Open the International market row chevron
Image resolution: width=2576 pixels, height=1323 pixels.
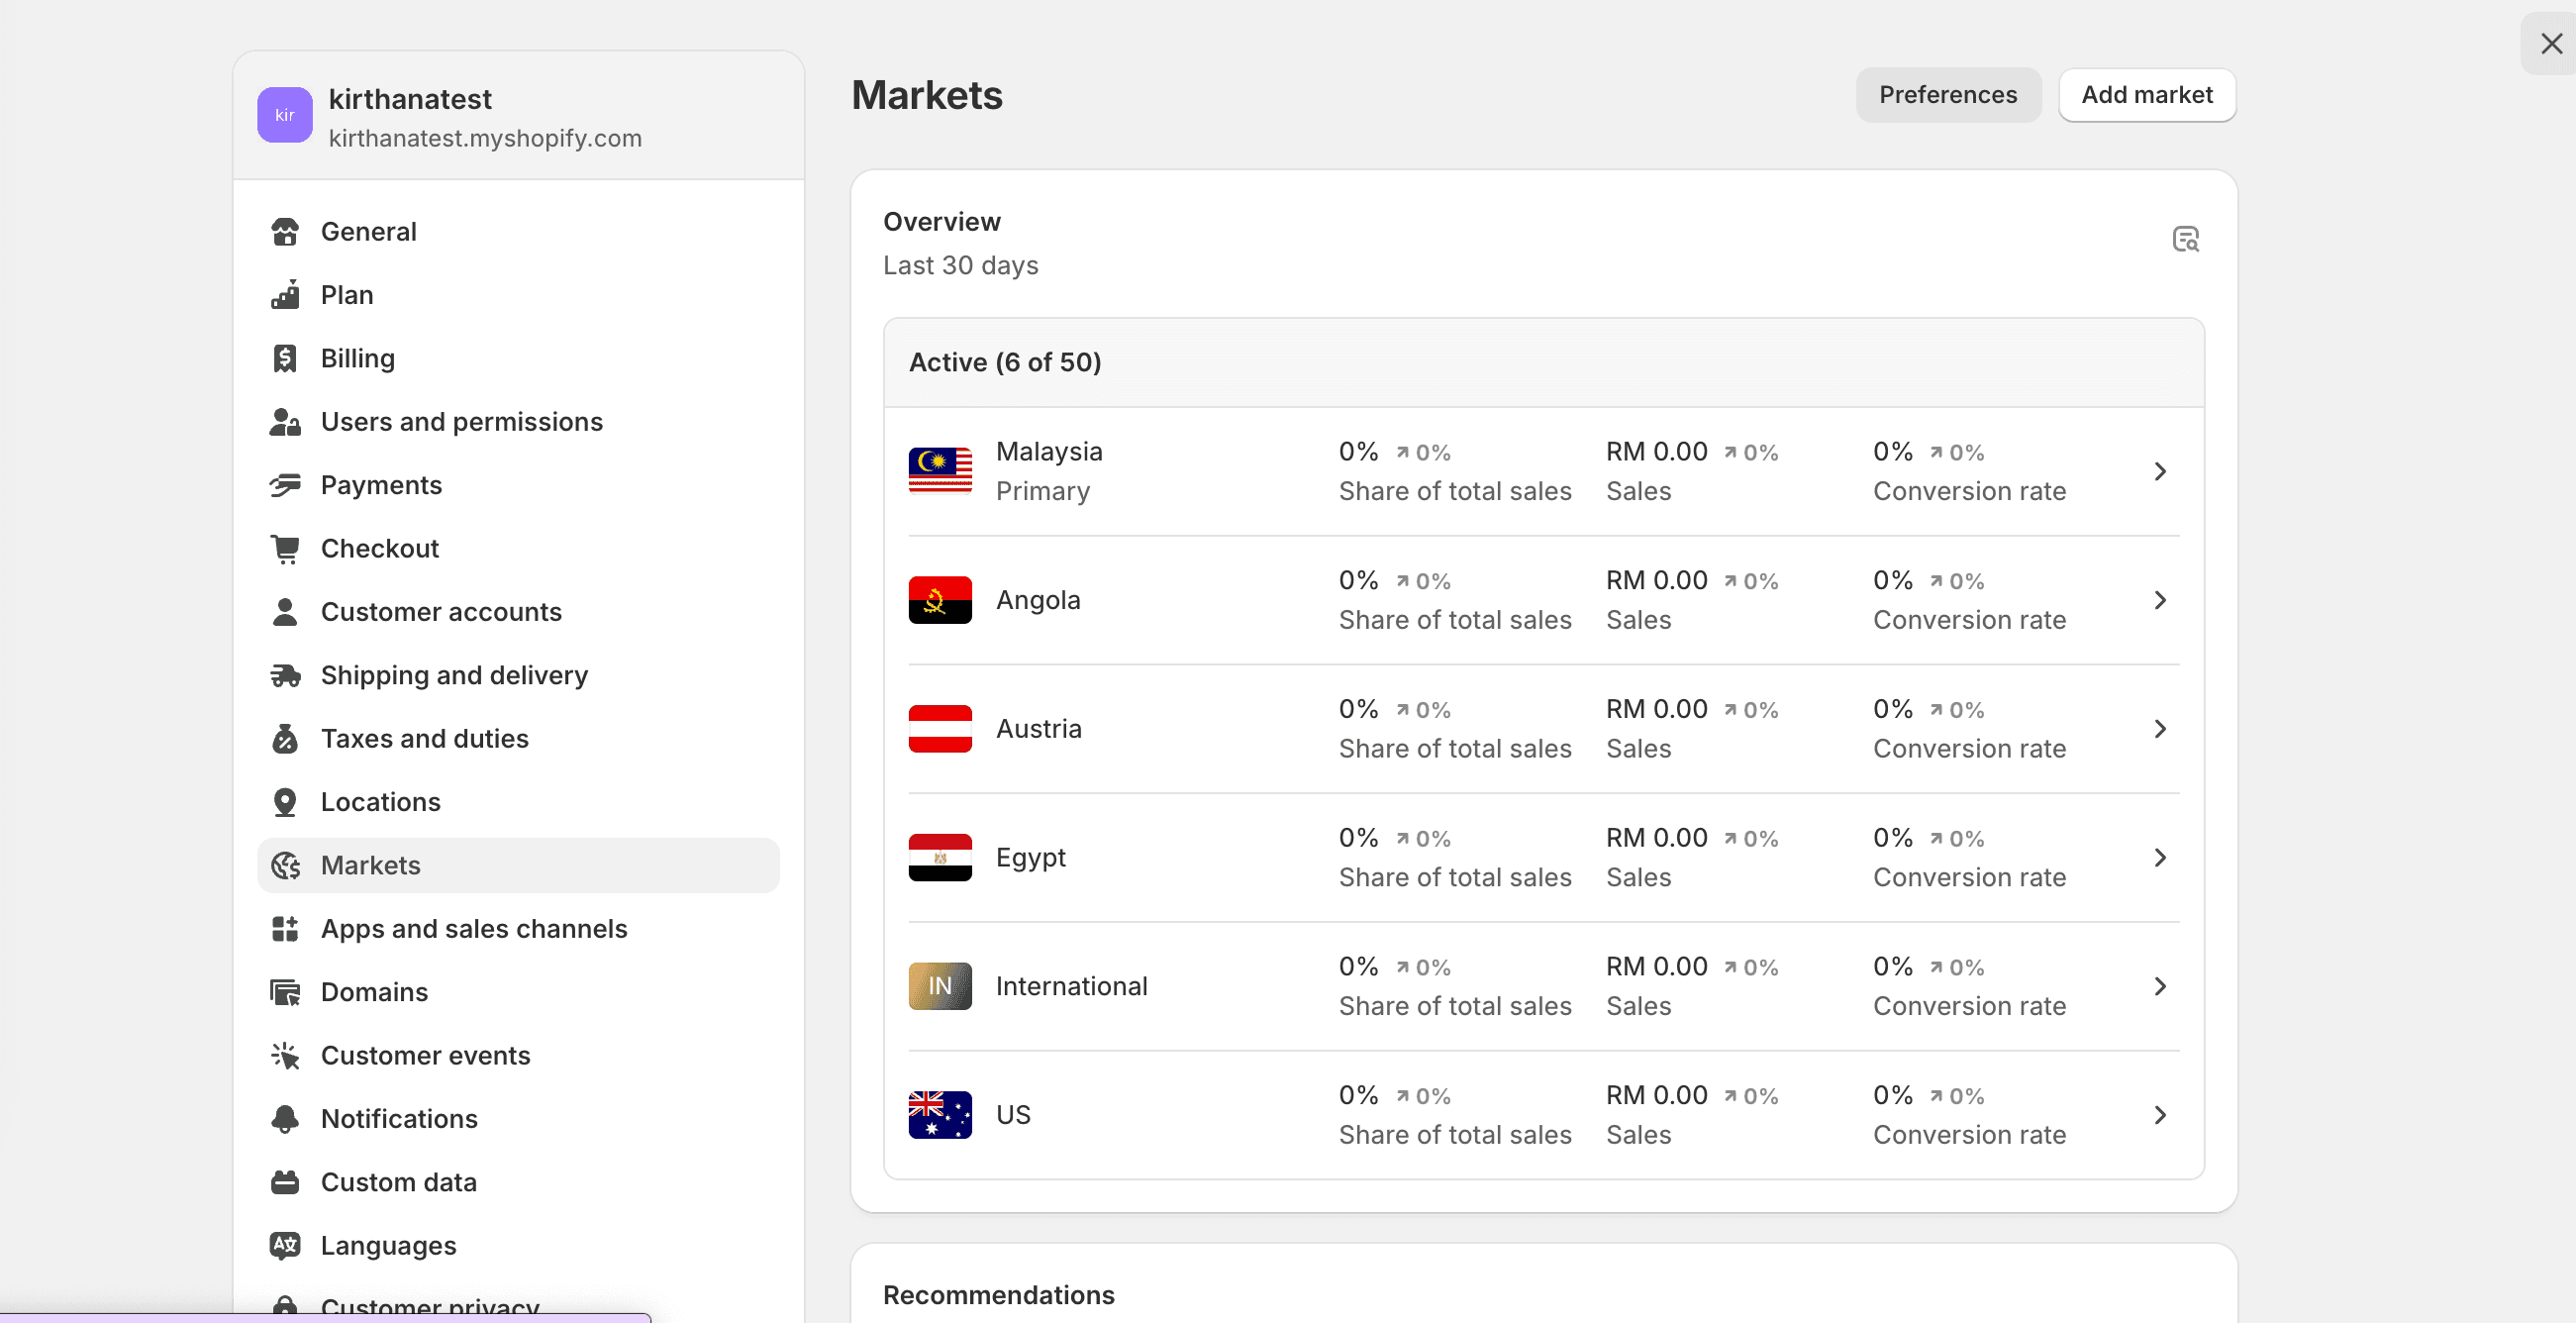2160,986
